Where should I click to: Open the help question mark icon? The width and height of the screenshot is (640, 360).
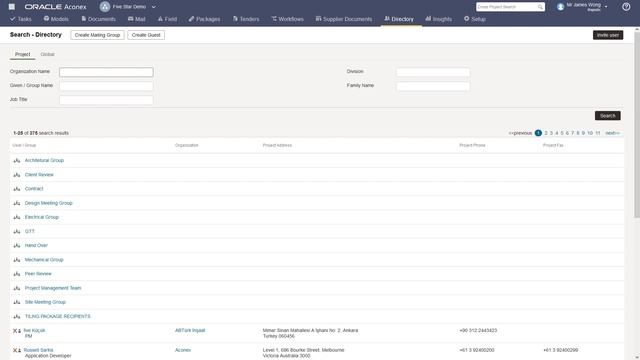click(x=626, y=7)
